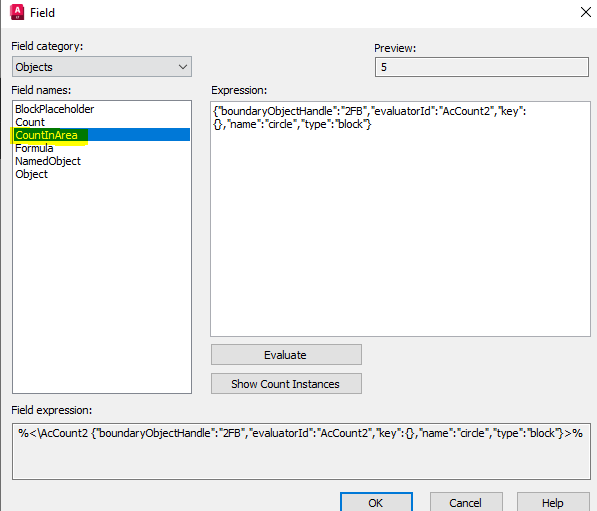The image size is (597, 511).
Task: Select CountInArea field name
Action: (102, 135)
